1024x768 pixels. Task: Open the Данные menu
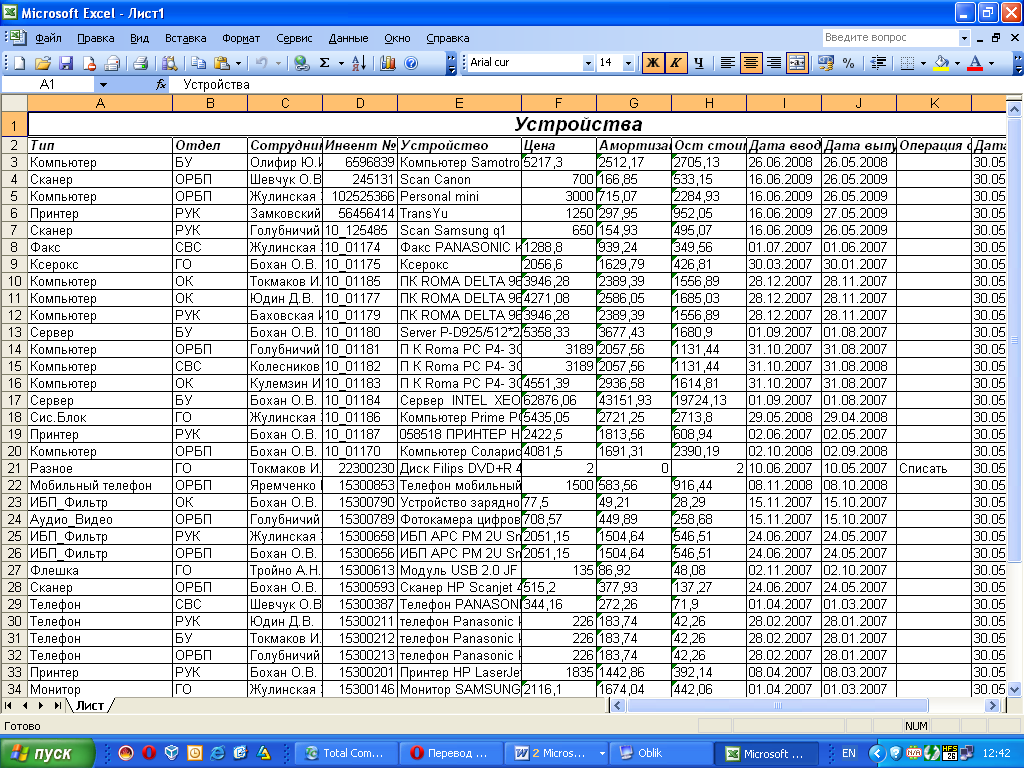tap(348, 38)
